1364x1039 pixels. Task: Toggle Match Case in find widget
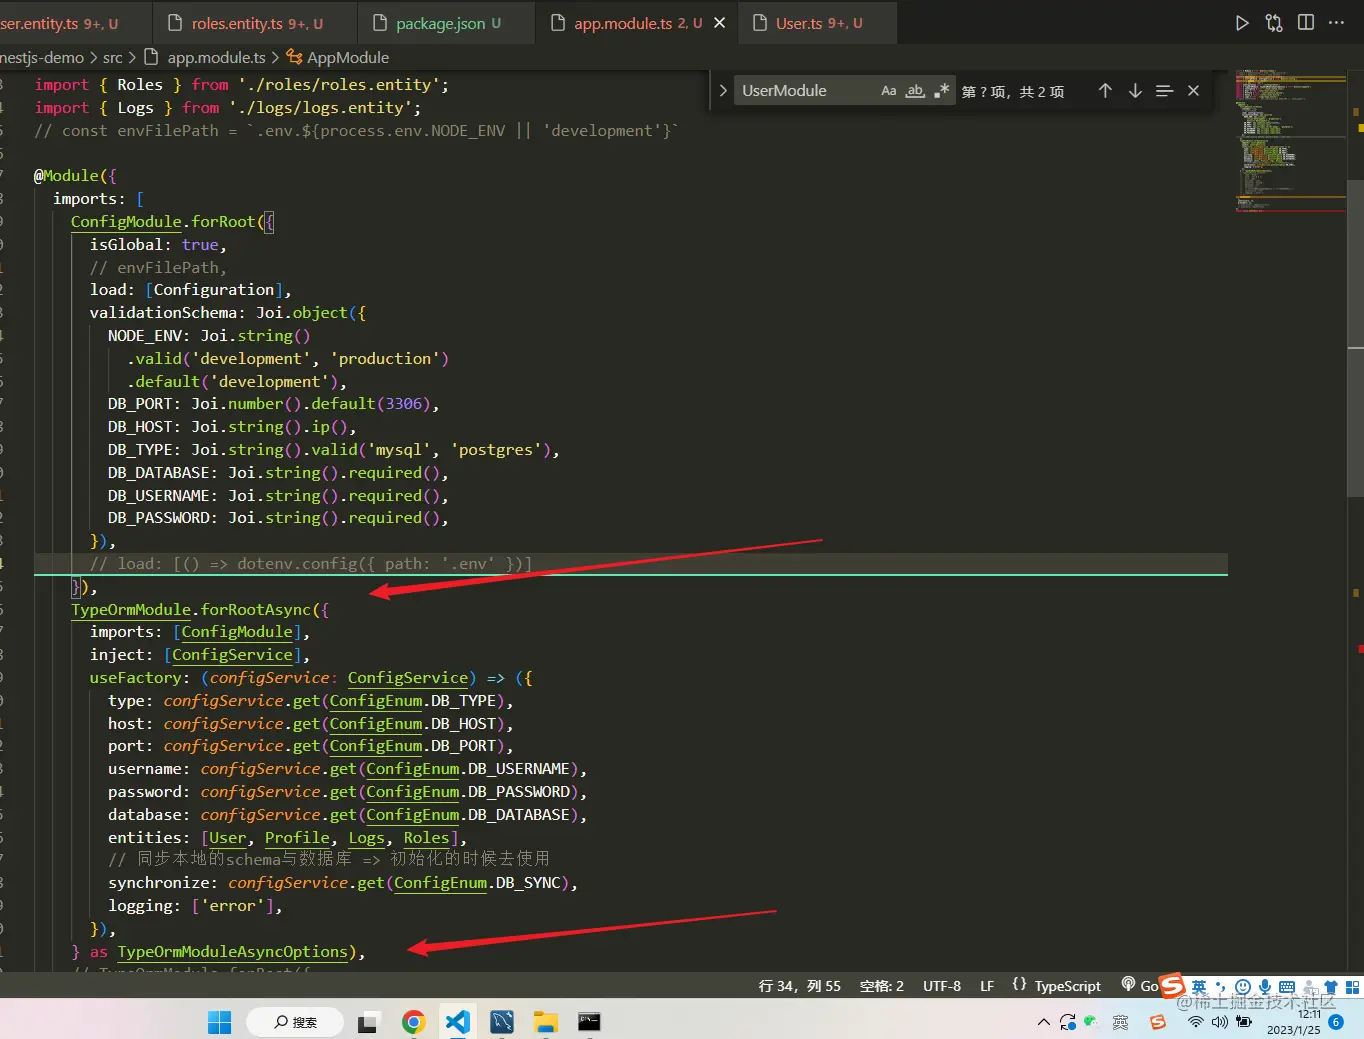point(888,91)
